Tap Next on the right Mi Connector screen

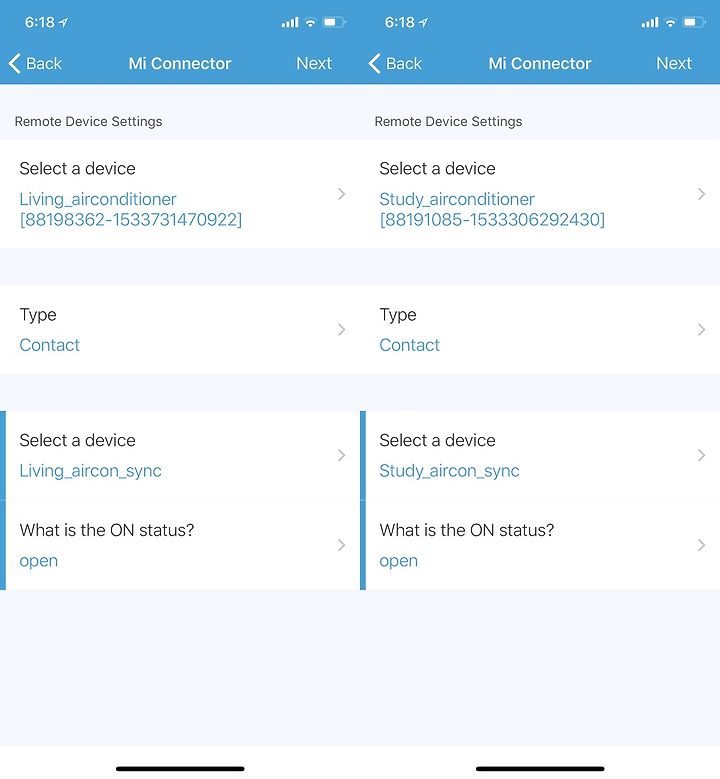(674, 64)
